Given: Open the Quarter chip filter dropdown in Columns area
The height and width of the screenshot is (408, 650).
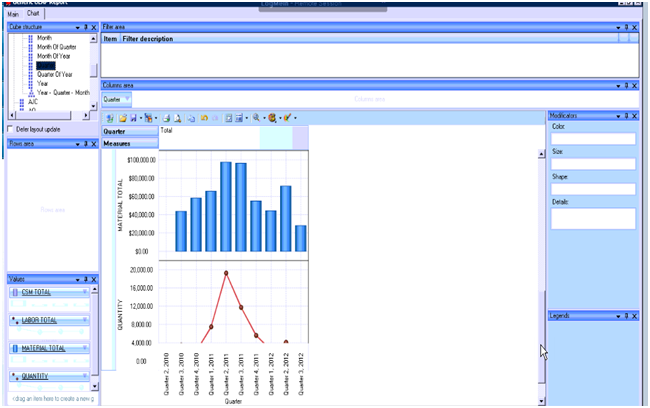Looking at the screenshot, I should tap(126, 100).
